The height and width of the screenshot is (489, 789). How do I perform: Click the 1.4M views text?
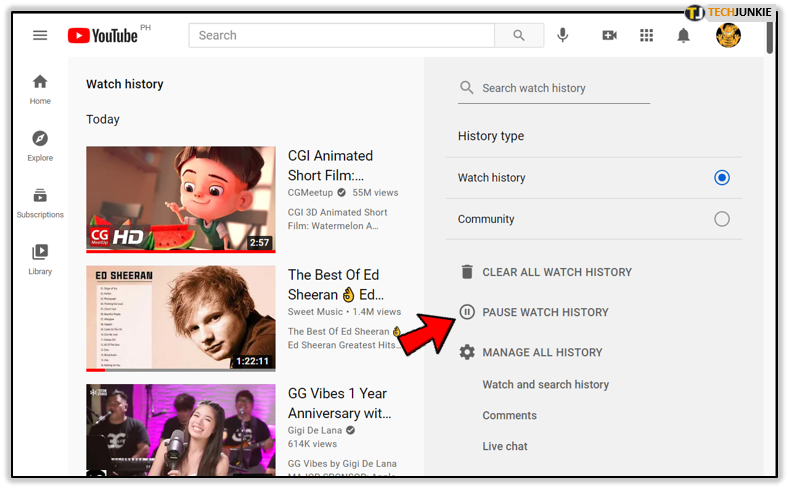click(x=376, y=312)
